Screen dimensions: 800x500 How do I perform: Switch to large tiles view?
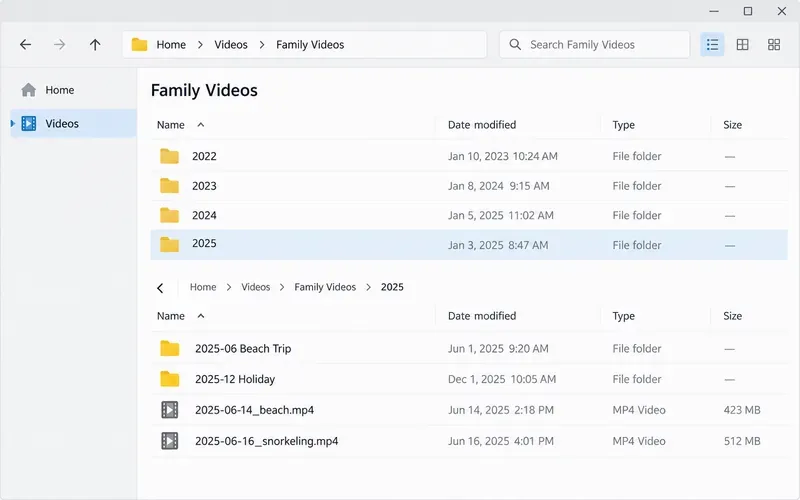coord(774,45)
